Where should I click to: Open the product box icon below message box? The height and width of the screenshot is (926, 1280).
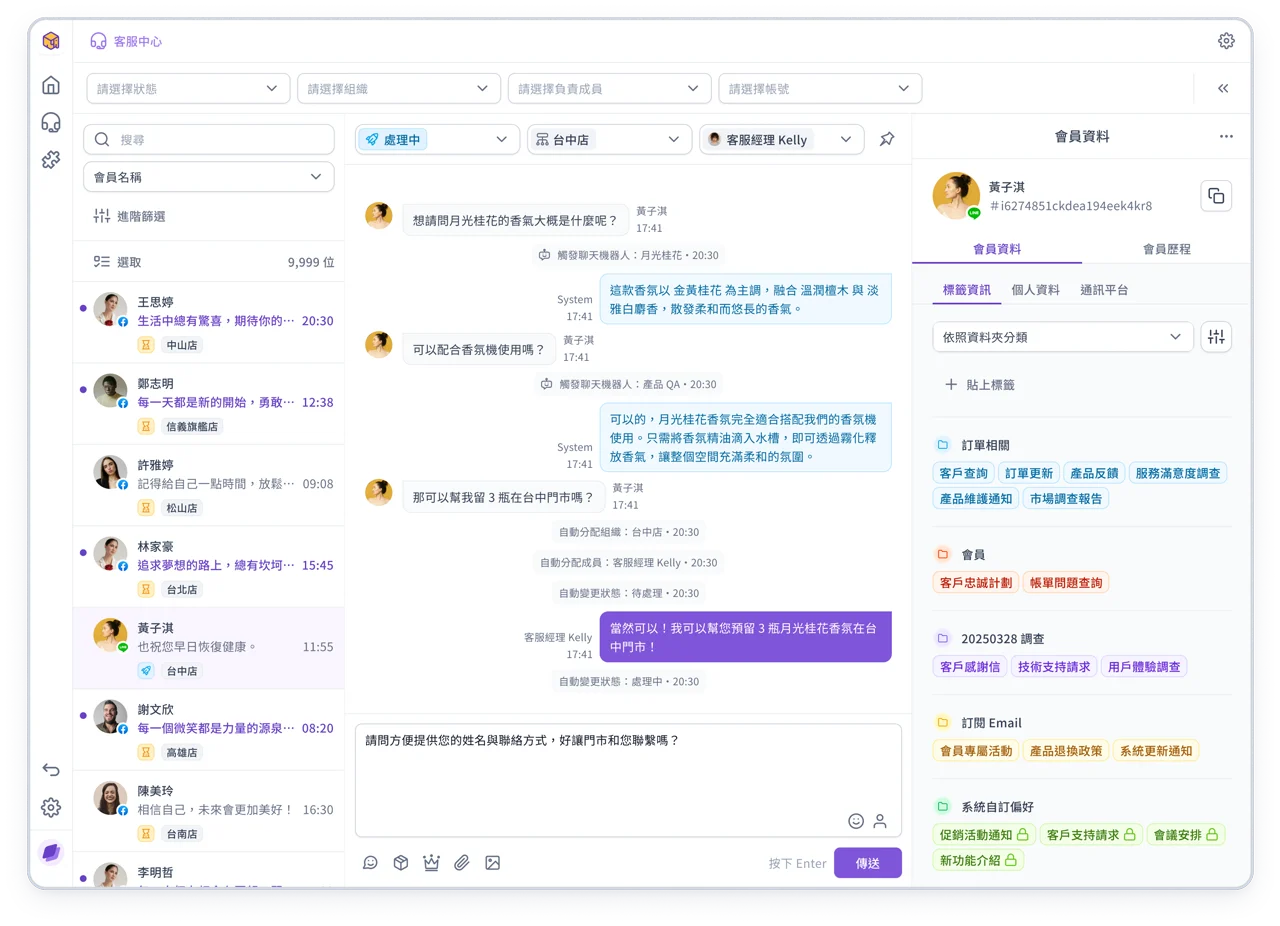(401, 862)
